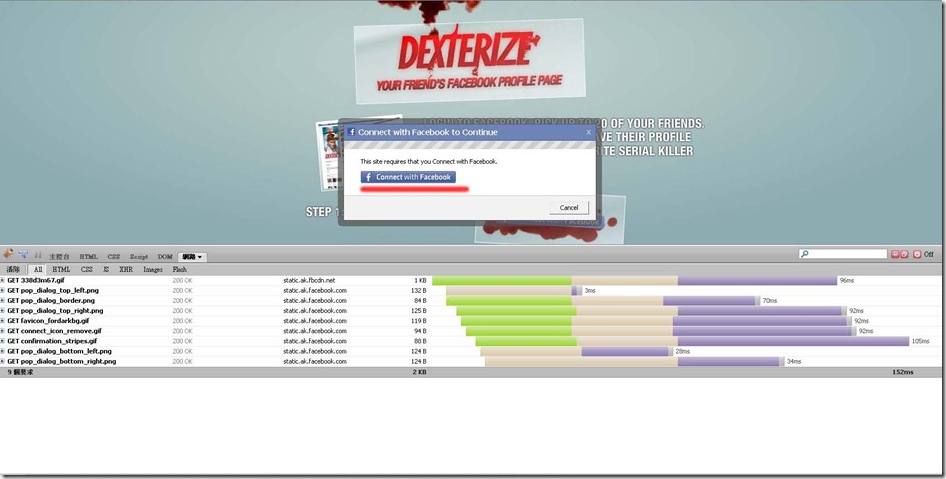The image size is (946, 479).
Task: Click the GET 338d3m67.gif request name
Action: (36, 281)
